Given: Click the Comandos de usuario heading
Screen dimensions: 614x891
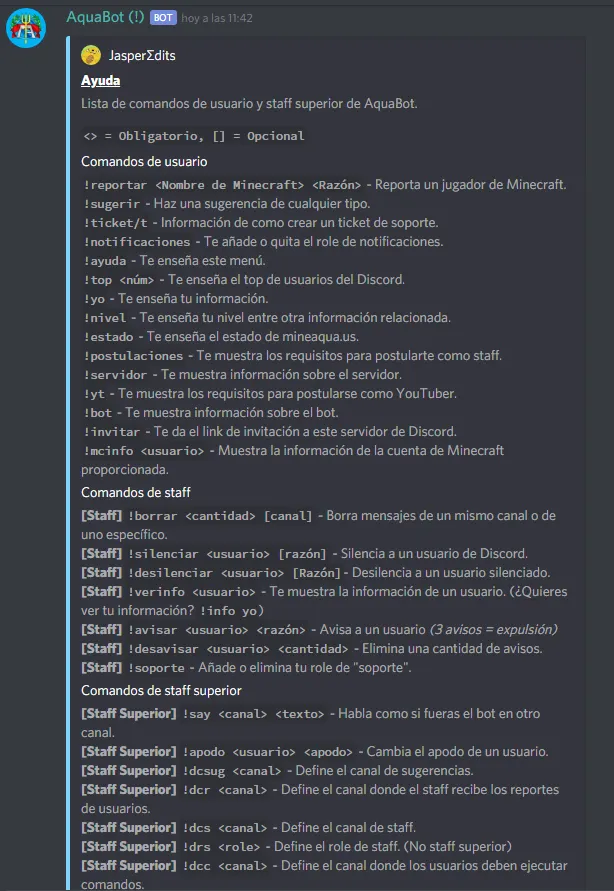Looking at the screenshot, I should [x=144, y=160].
